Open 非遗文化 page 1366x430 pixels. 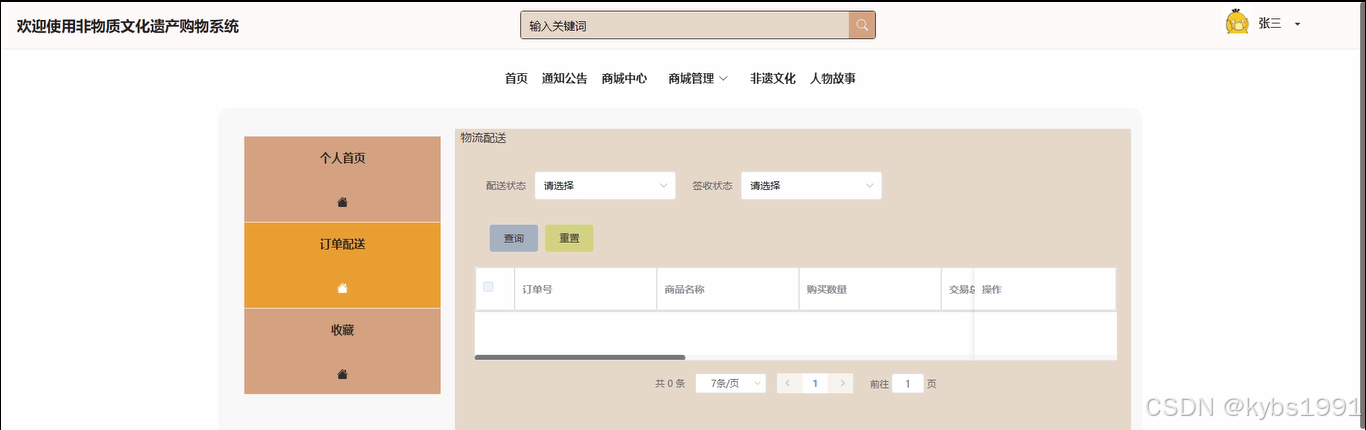pos(773,78)
